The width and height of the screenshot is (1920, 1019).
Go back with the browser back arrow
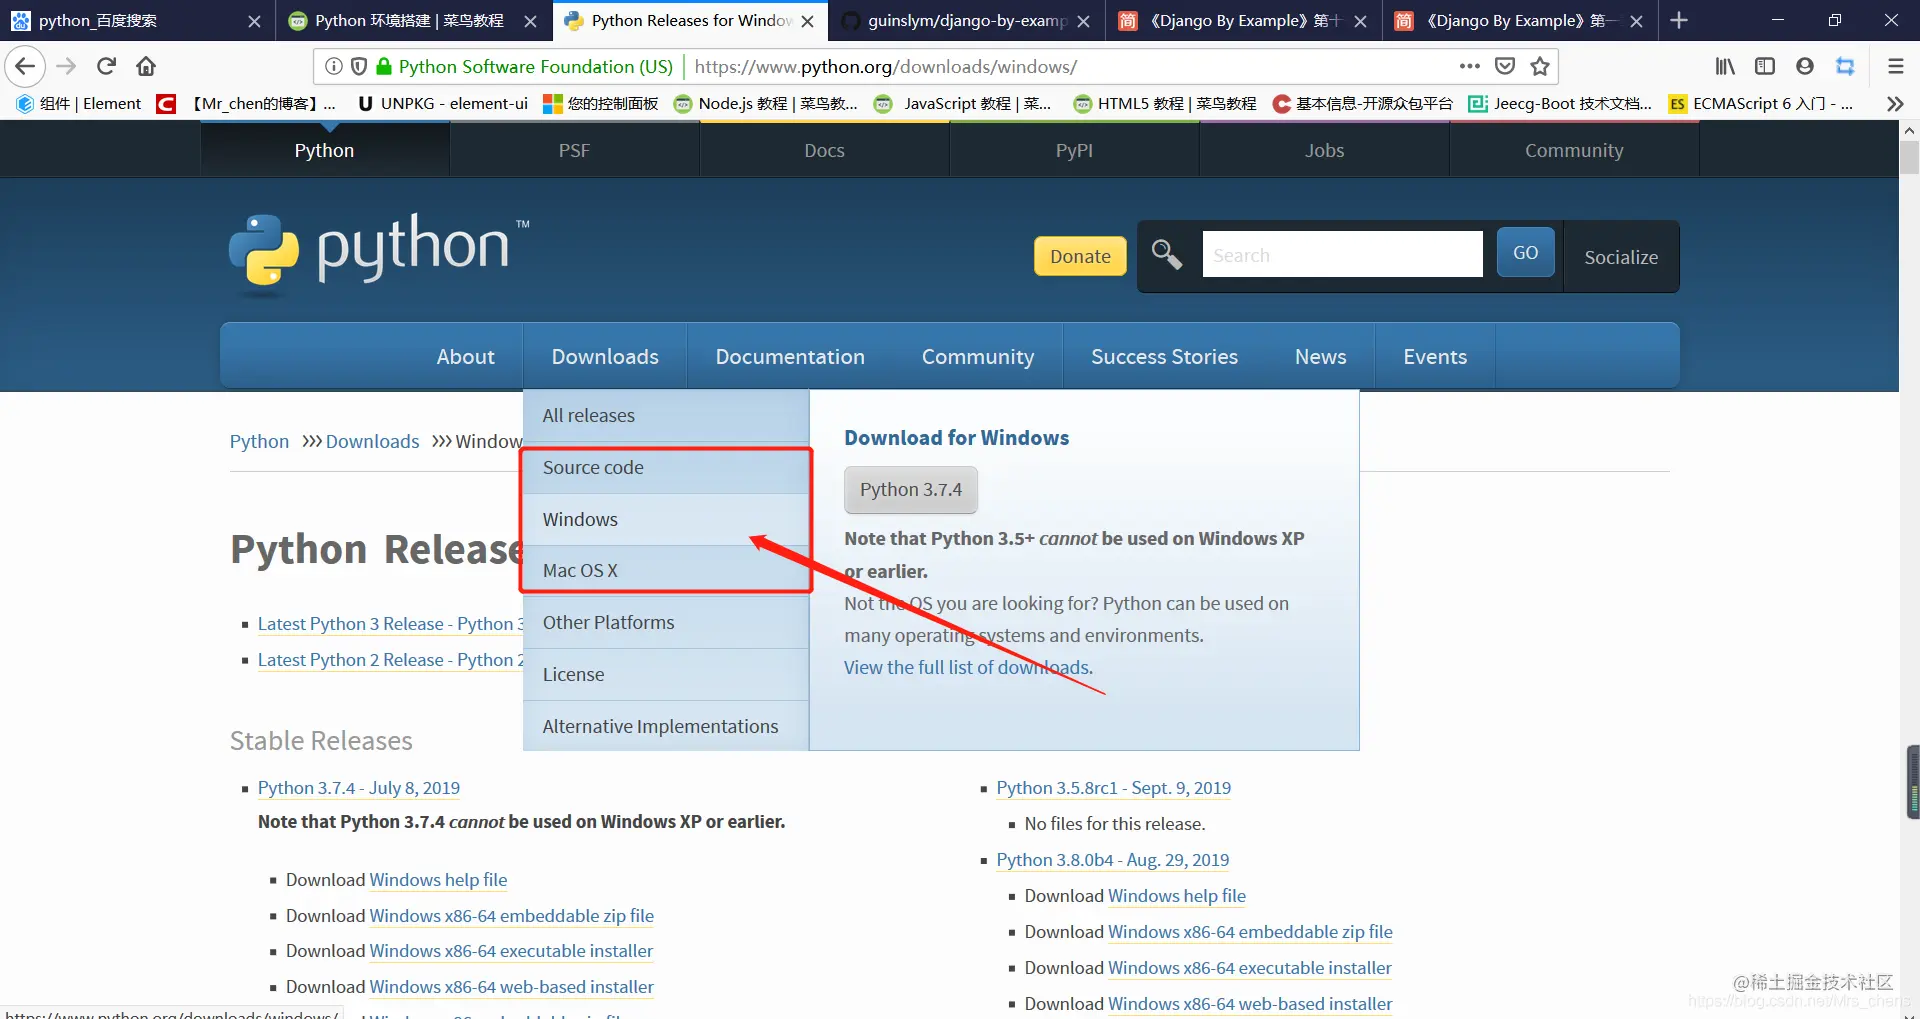click(x=25, y=67)
